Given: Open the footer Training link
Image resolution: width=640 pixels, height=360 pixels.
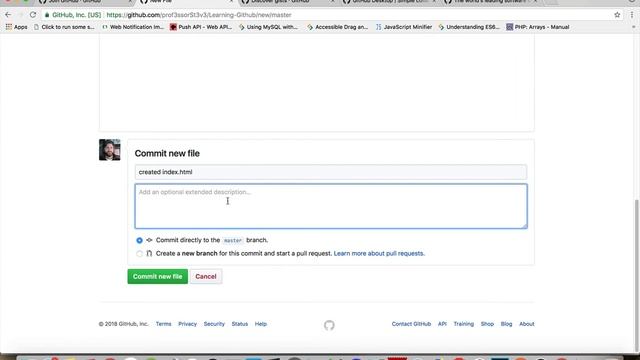Looking at the screenshot, I should (464, 324).
